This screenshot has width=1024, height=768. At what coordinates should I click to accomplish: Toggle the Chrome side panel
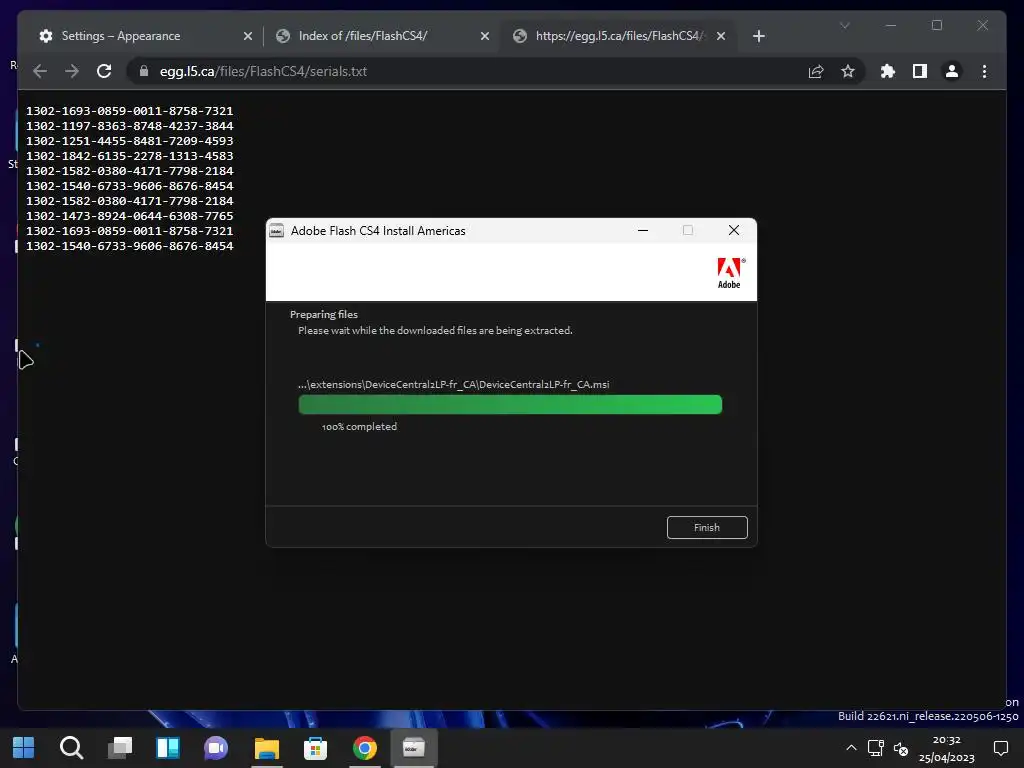[920, 71]
